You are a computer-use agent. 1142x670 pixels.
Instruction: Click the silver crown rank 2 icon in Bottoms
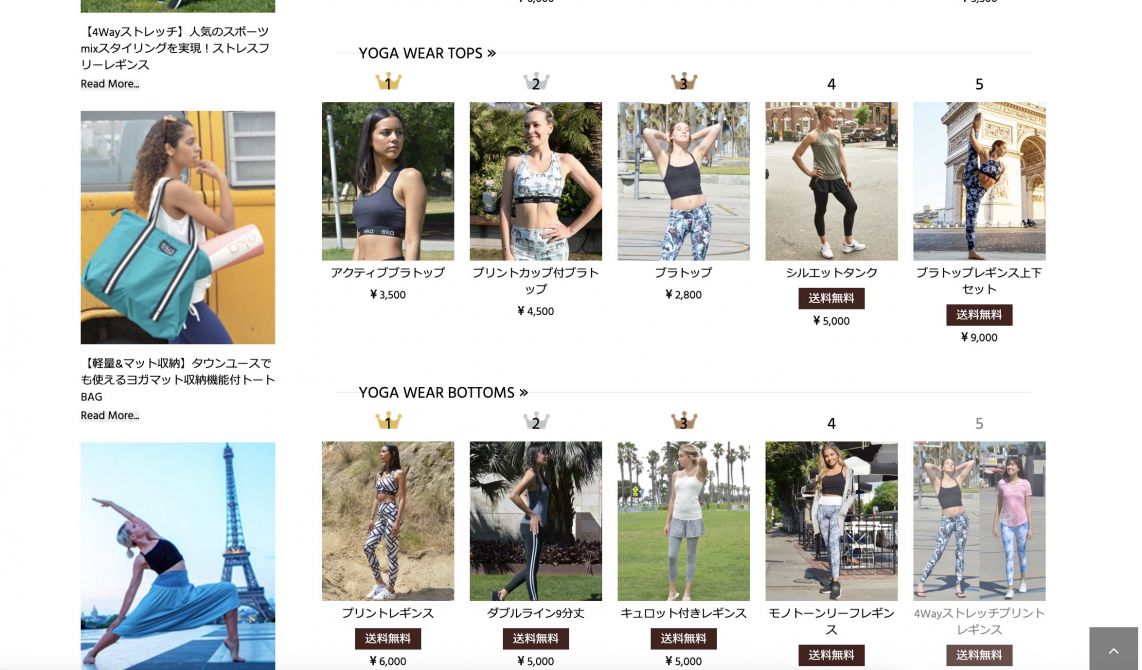coord(536,421)
